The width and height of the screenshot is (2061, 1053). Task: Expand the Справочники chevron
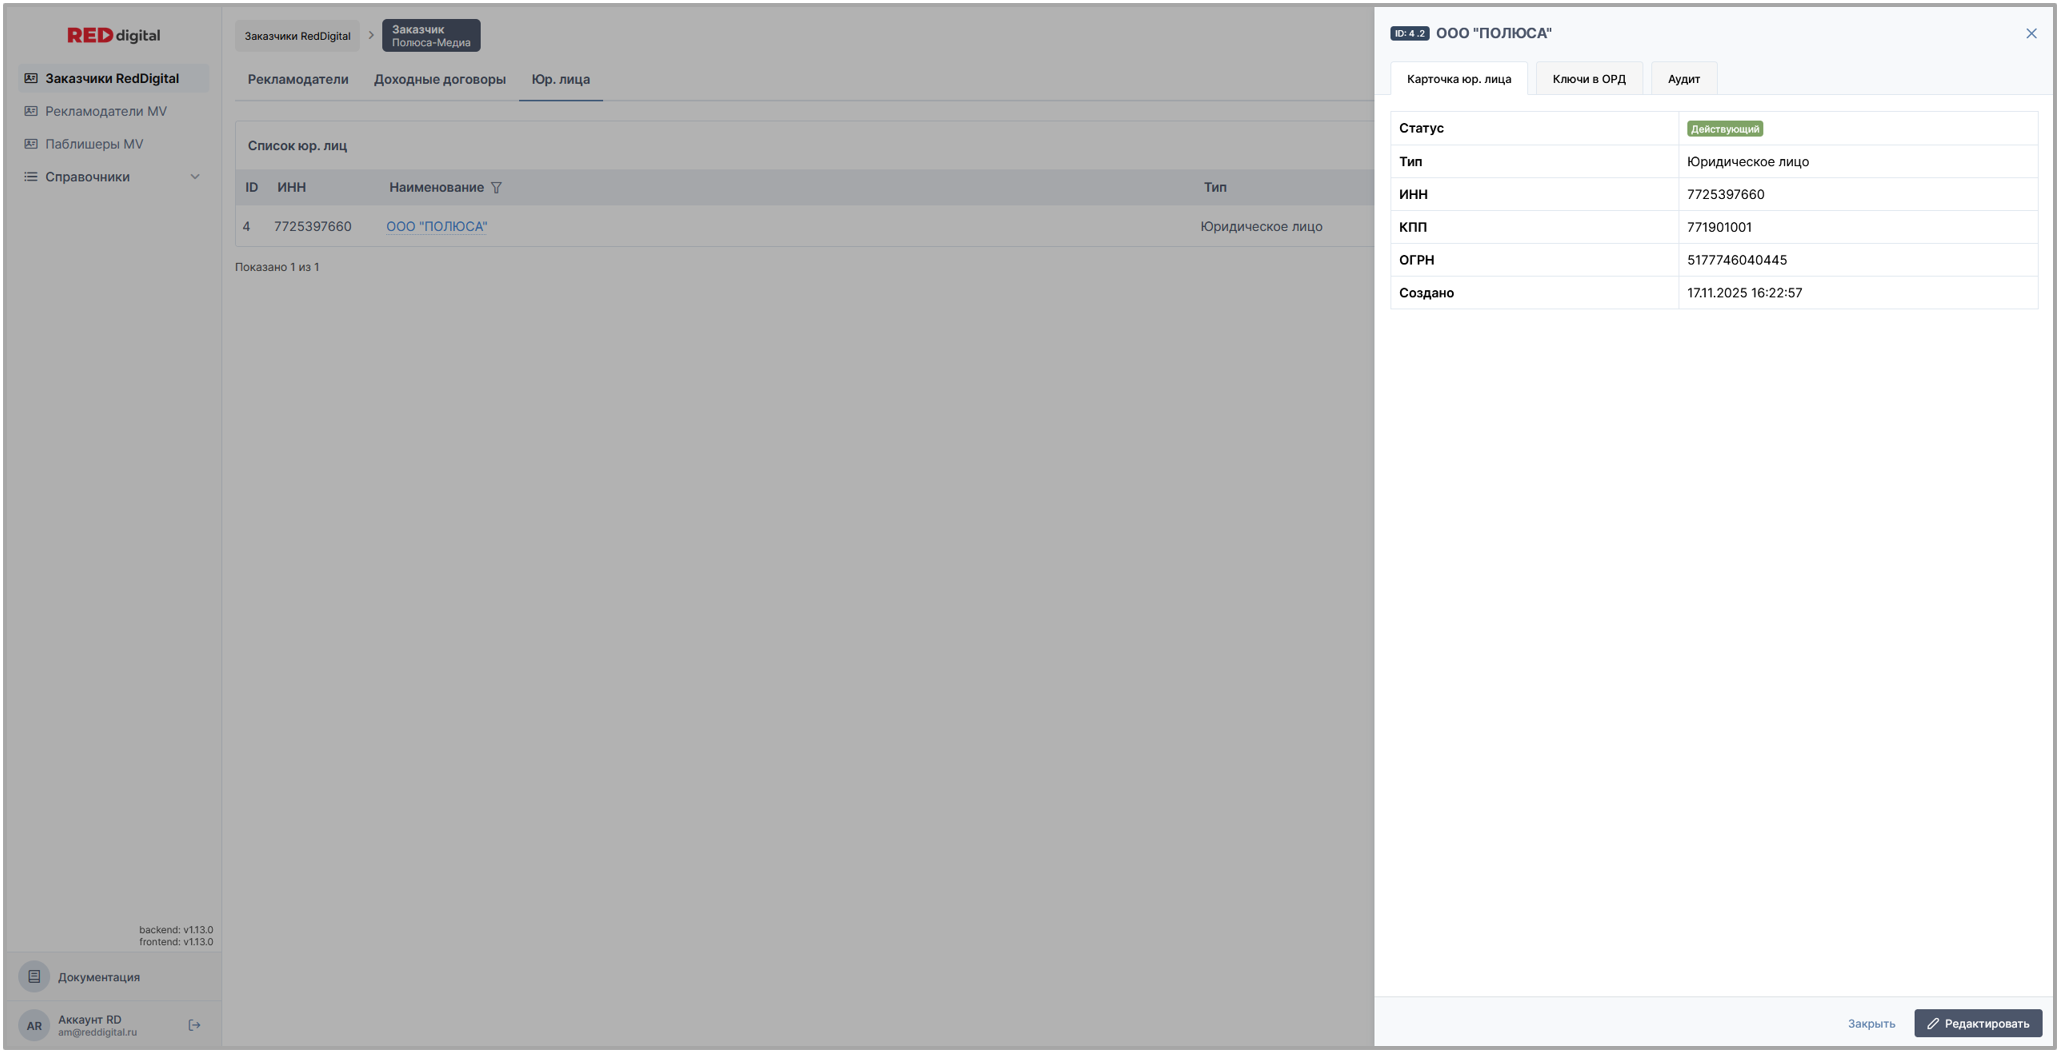195,177
